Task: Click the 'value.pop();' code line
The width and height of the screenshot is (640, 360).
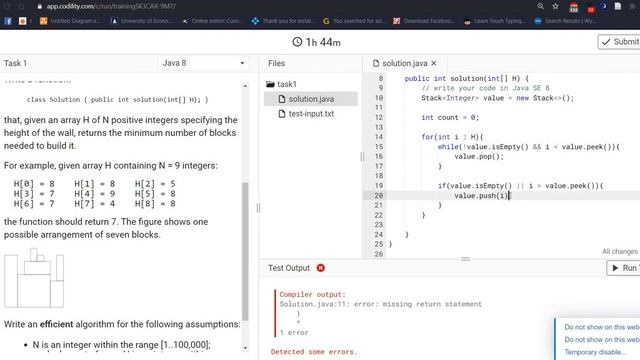Action: point(479,156)
